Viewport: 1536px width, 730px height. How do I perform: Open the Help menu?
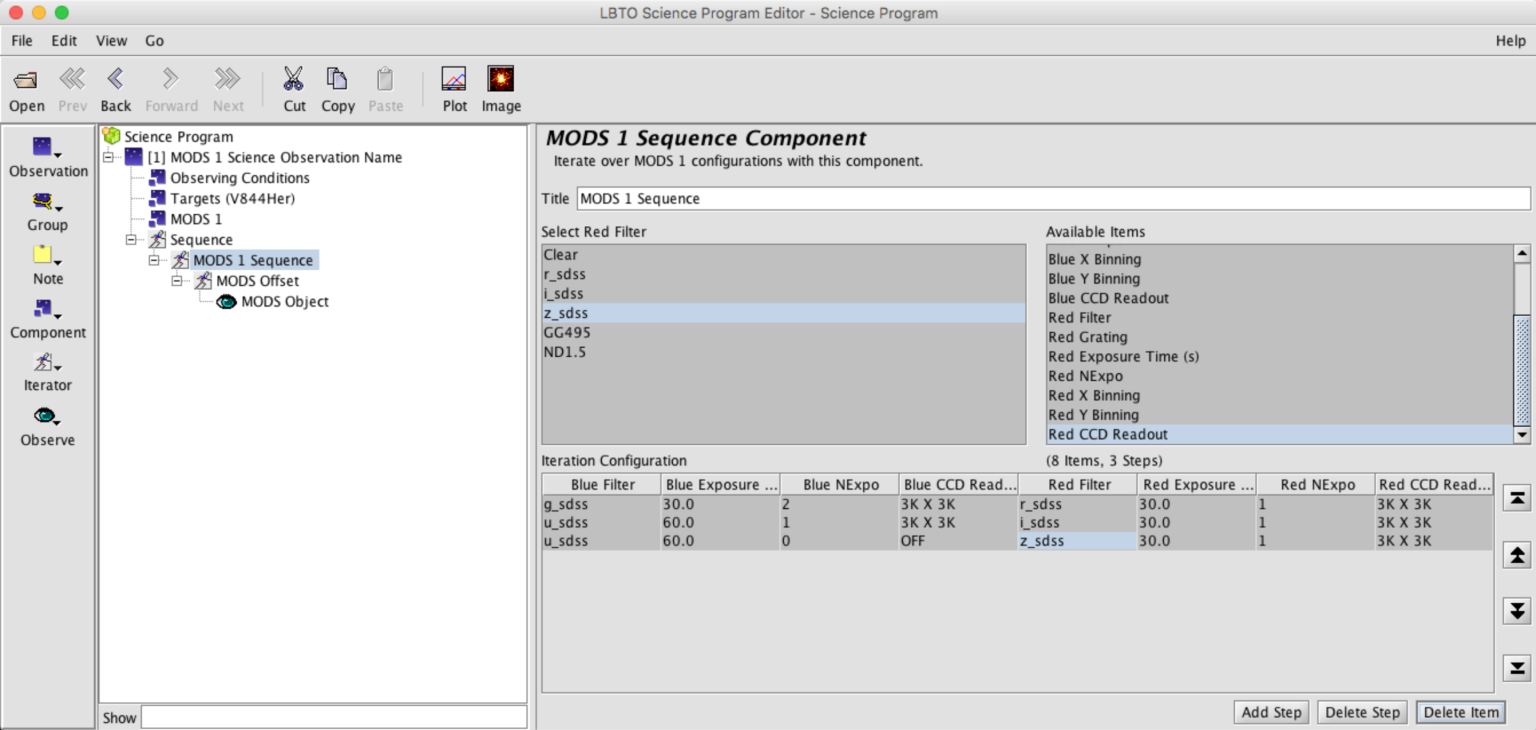(1510, 41)
